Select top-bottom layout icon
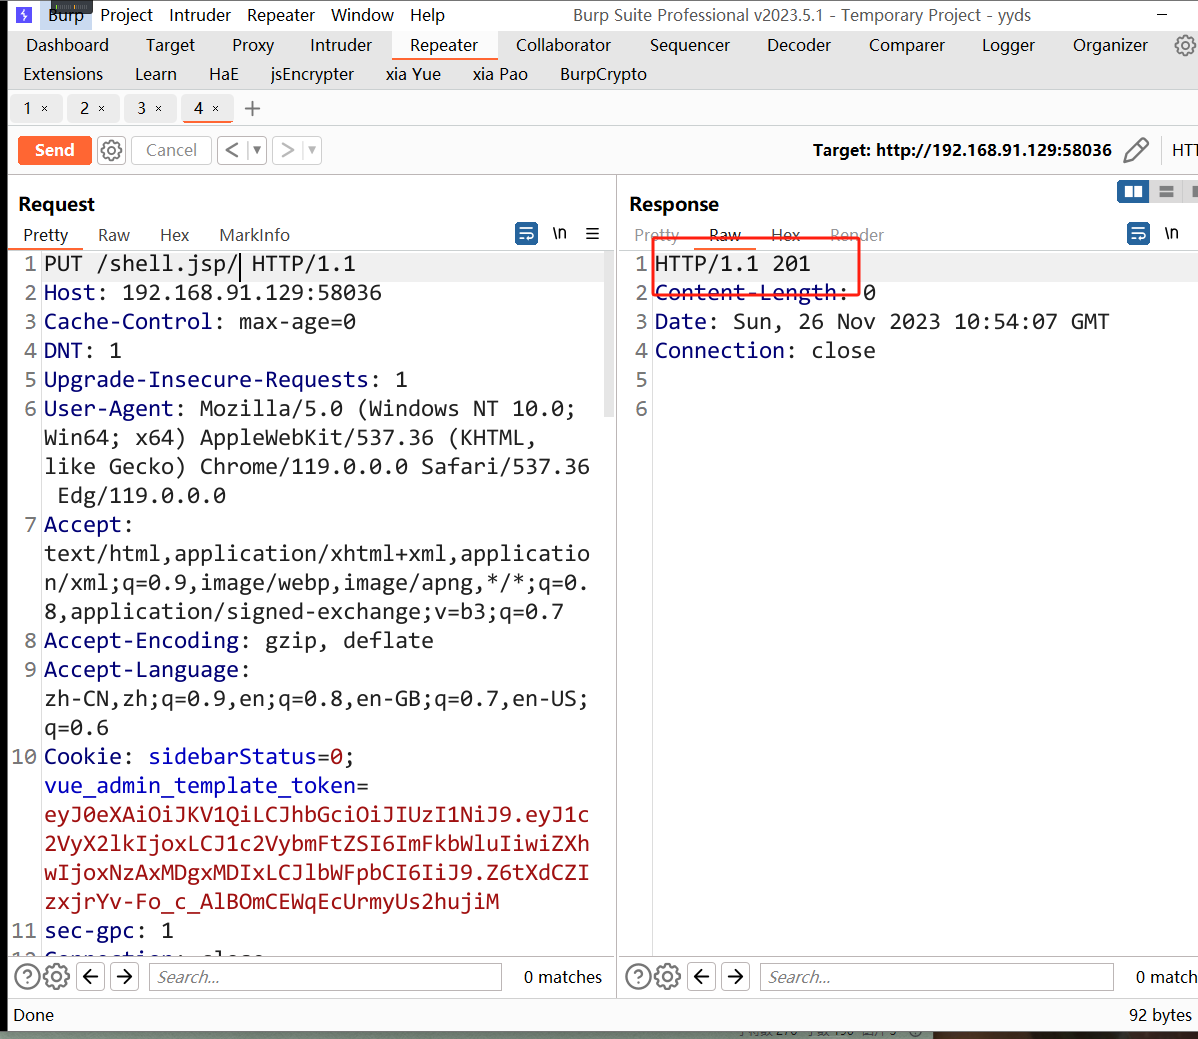Image resolution: width=1198 pixels, height=1039 pixels. pyautogui.click(x=1166, y=192)
